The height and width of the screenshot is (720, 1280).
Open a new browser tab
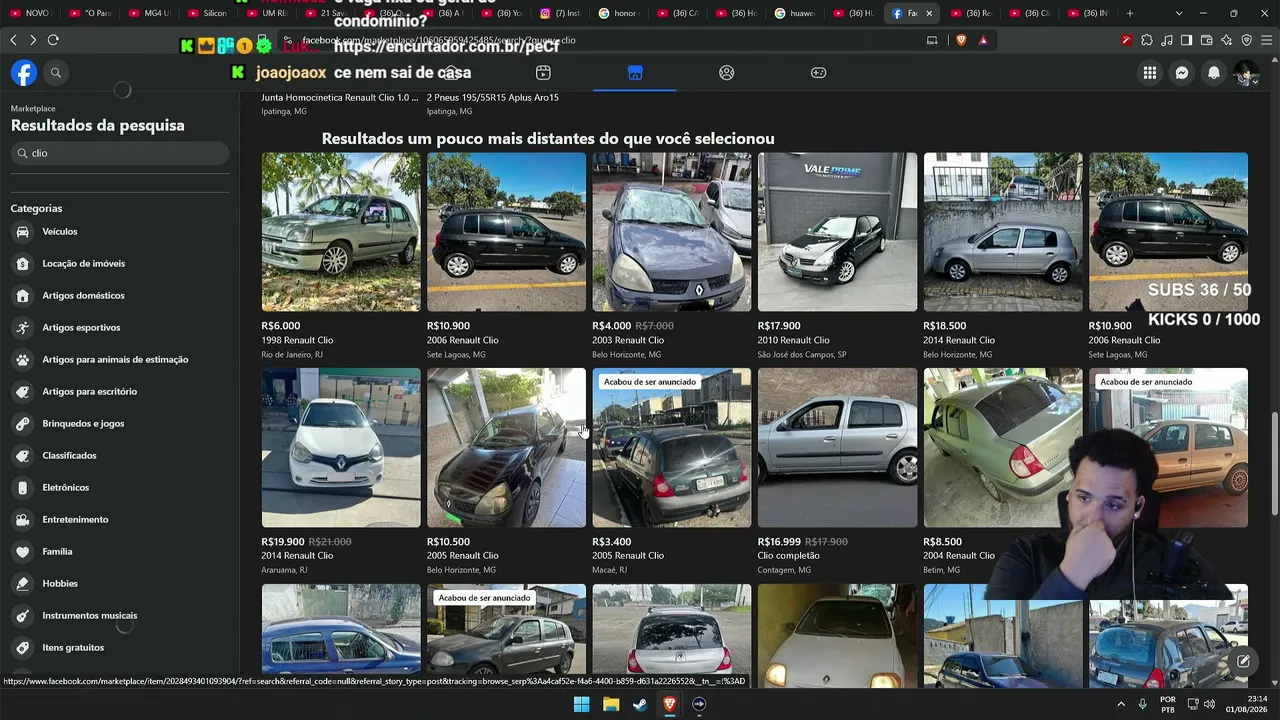coord(1130,13)
